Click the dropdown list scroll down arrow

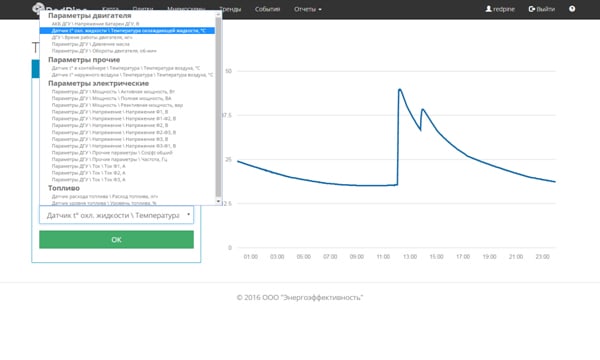click(218, 201)
